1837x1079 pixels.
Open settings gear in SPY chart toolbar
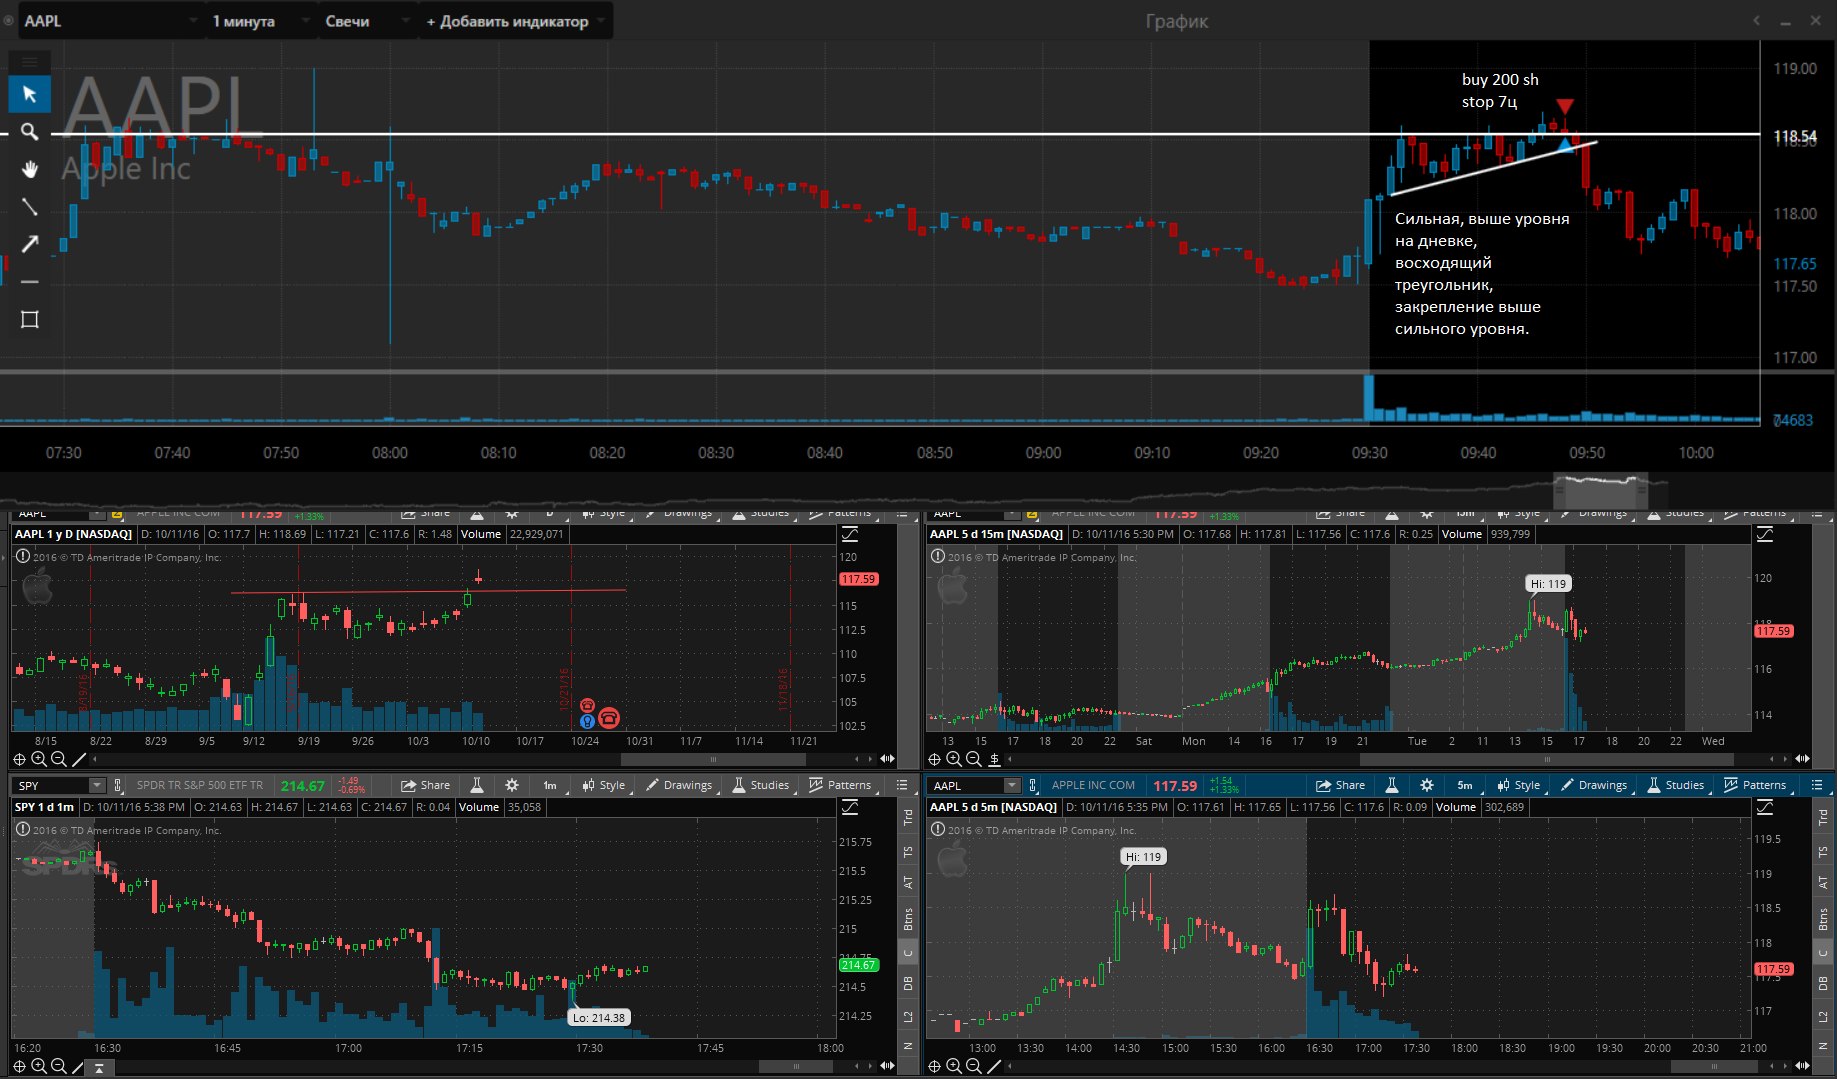(512, 785)
